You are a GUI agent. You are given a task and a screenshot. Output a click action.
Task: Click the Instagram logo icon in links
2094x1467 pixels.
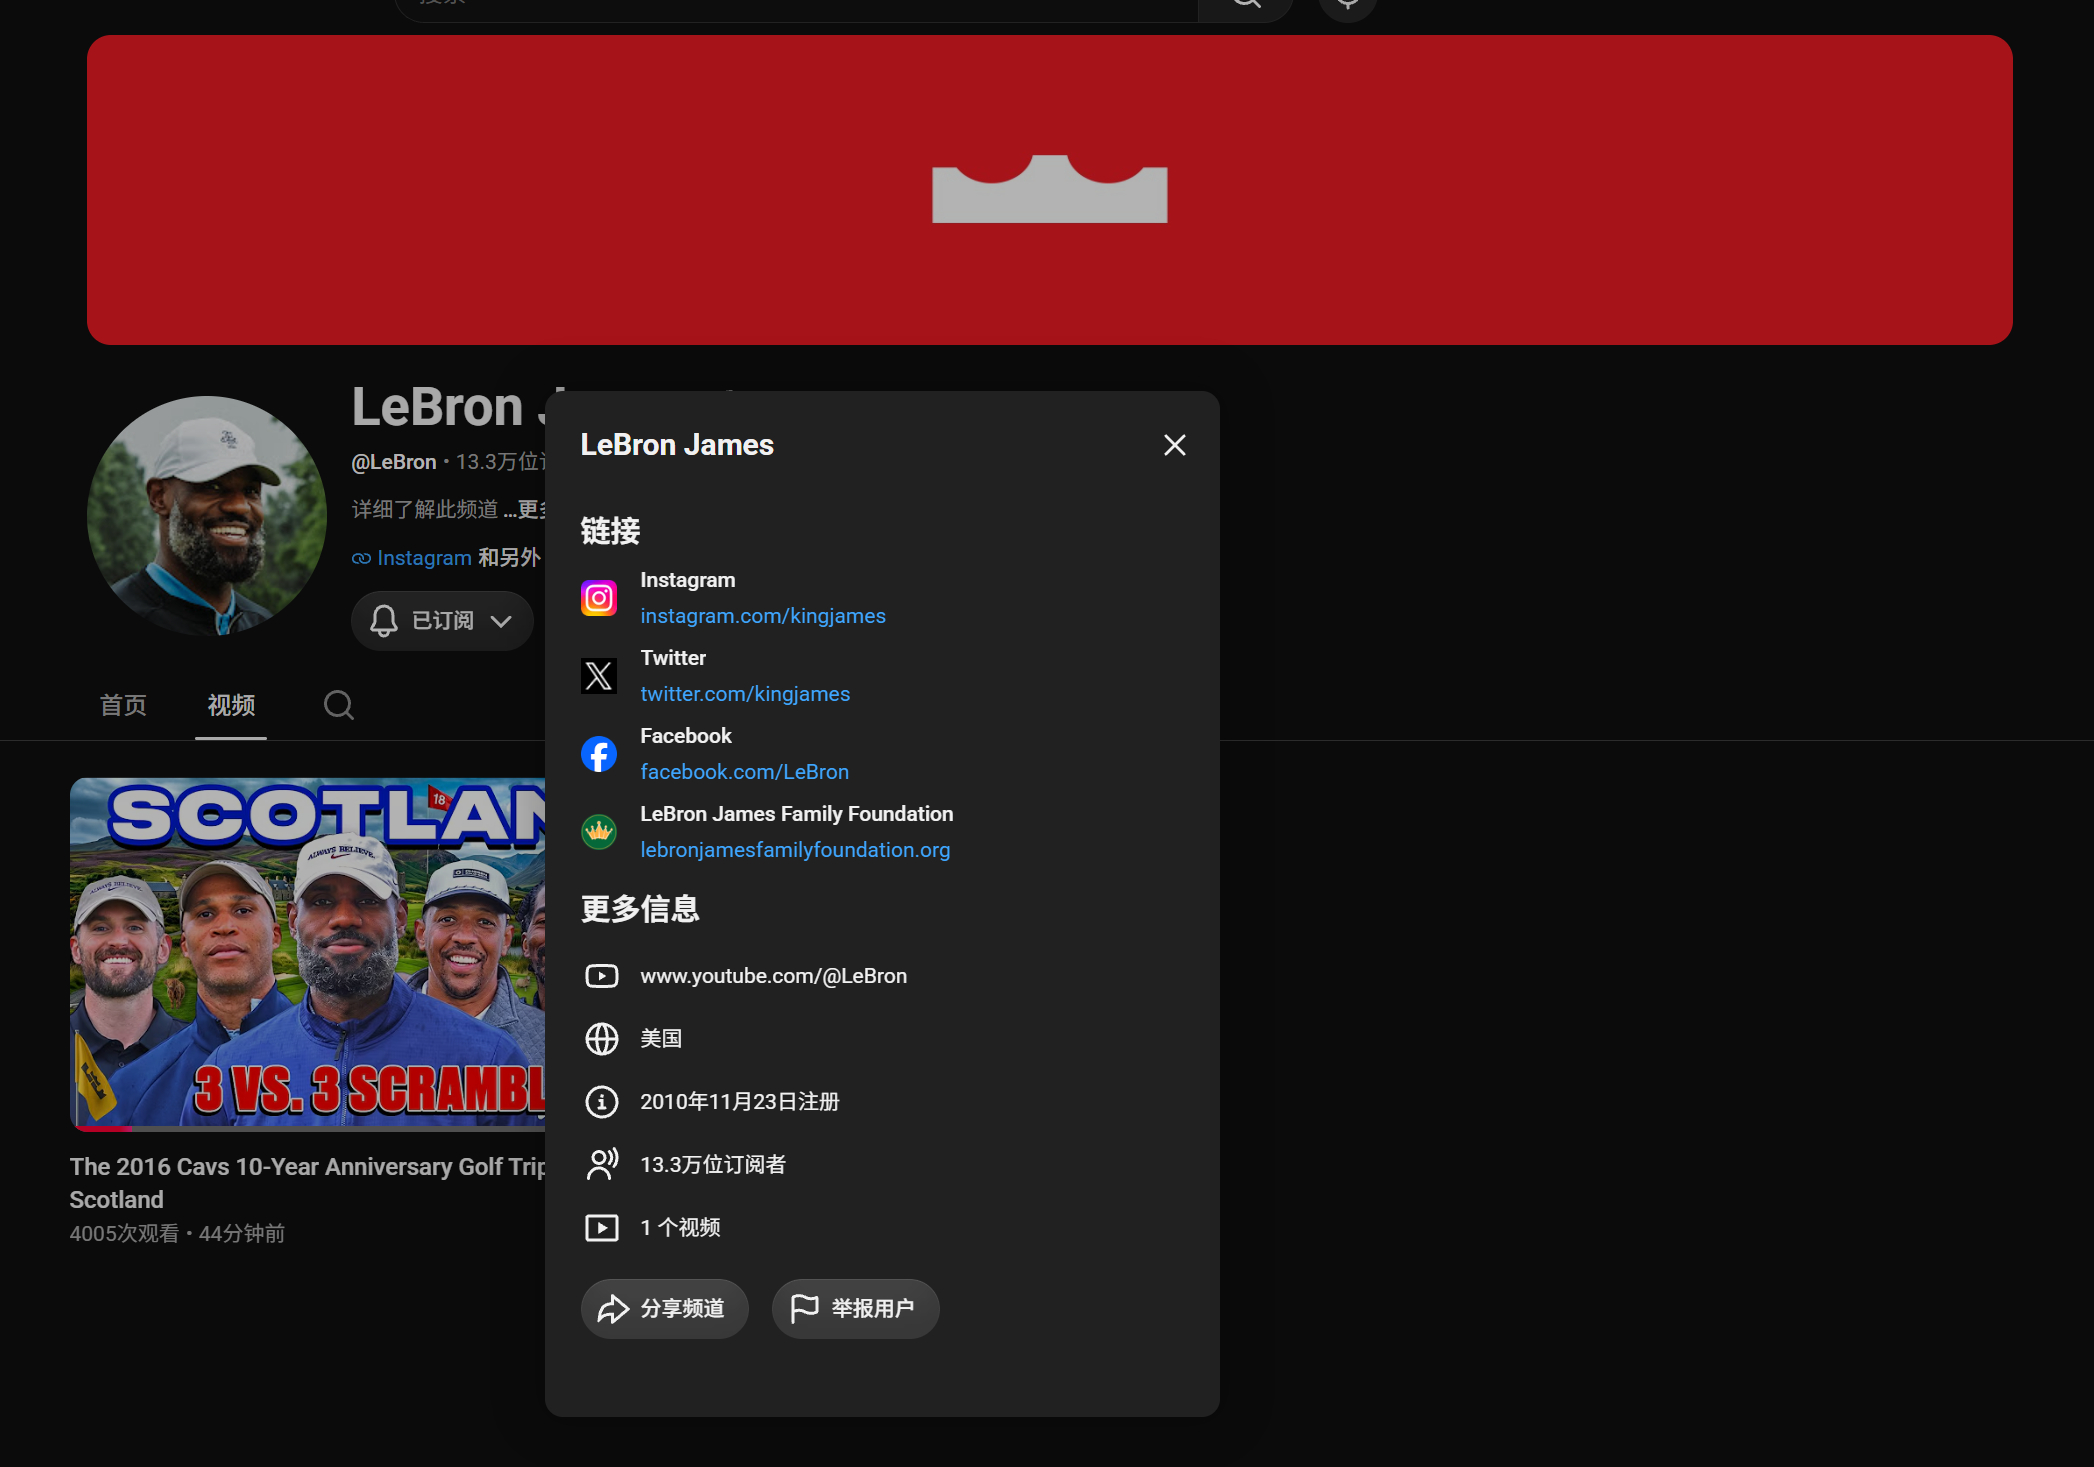[599, 598]
